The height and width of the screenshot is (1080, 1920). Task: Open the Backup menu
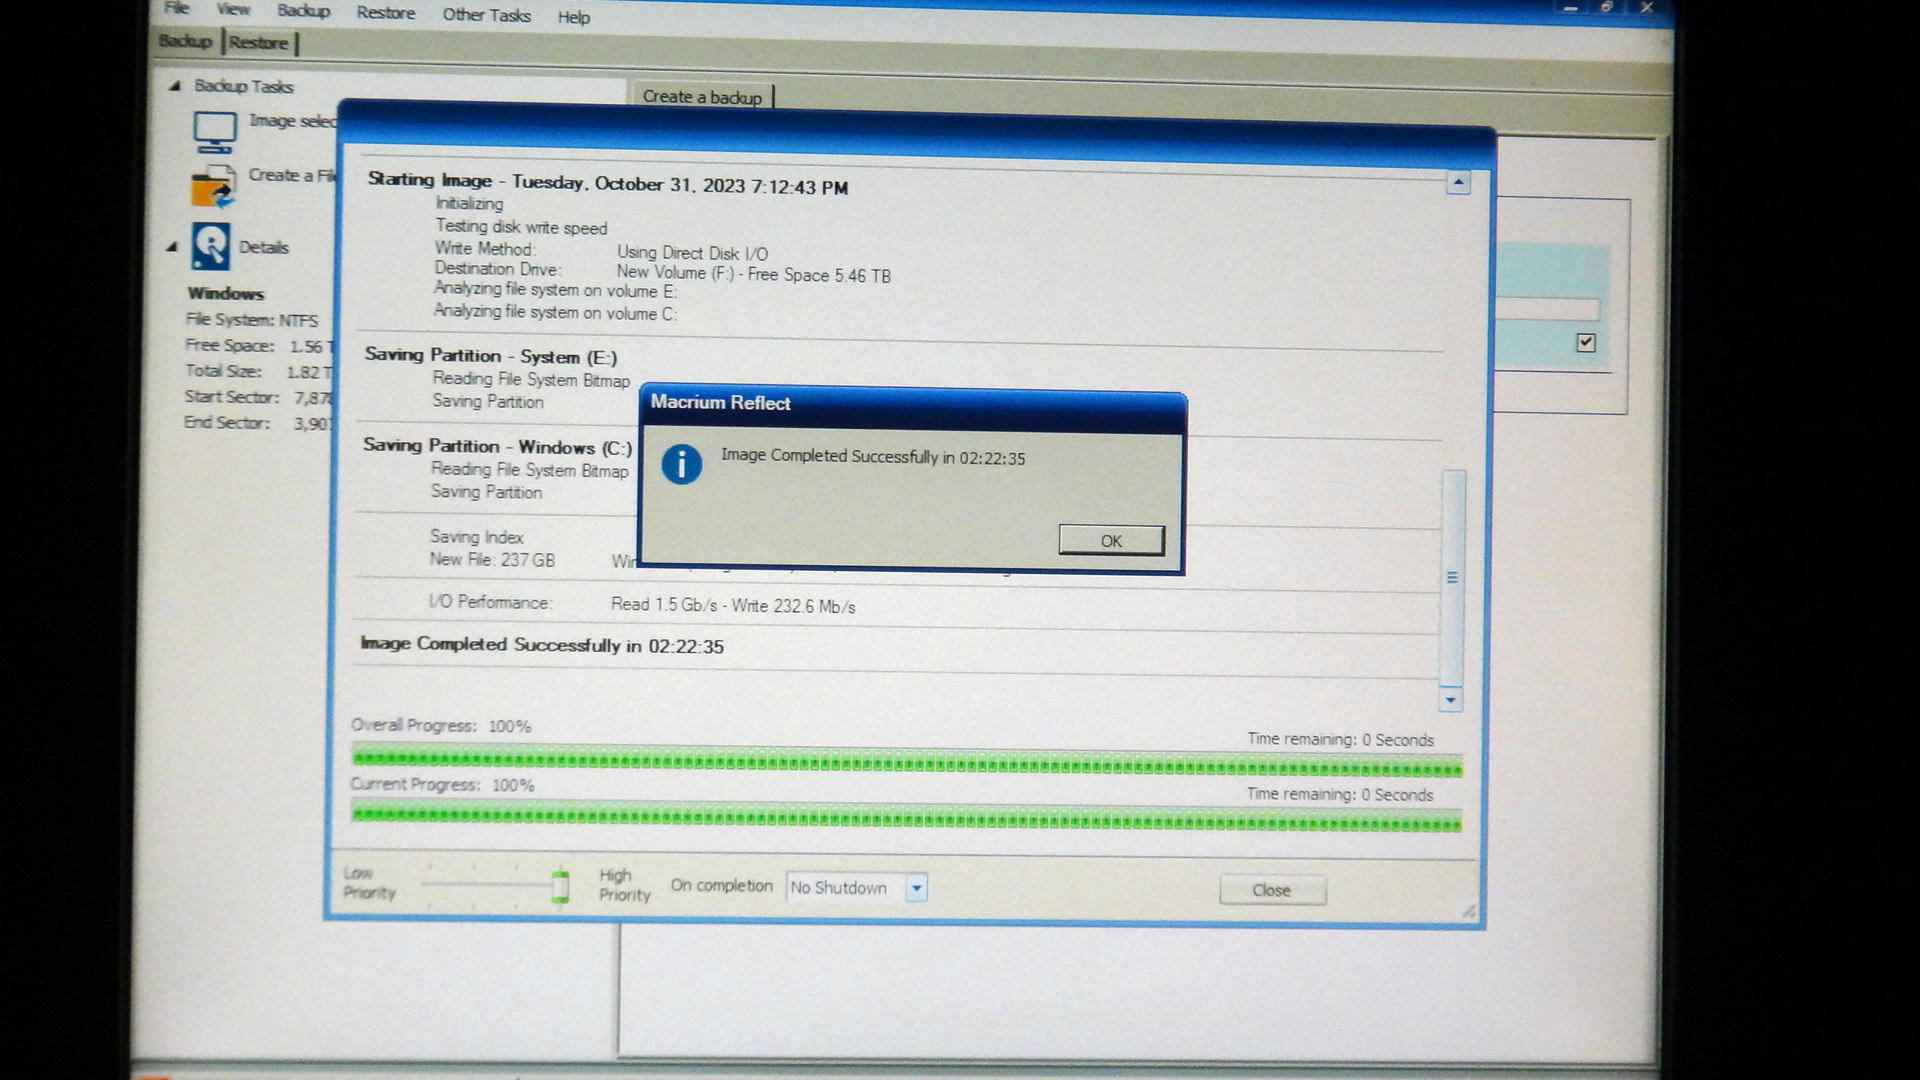click(x=303, y=10)
